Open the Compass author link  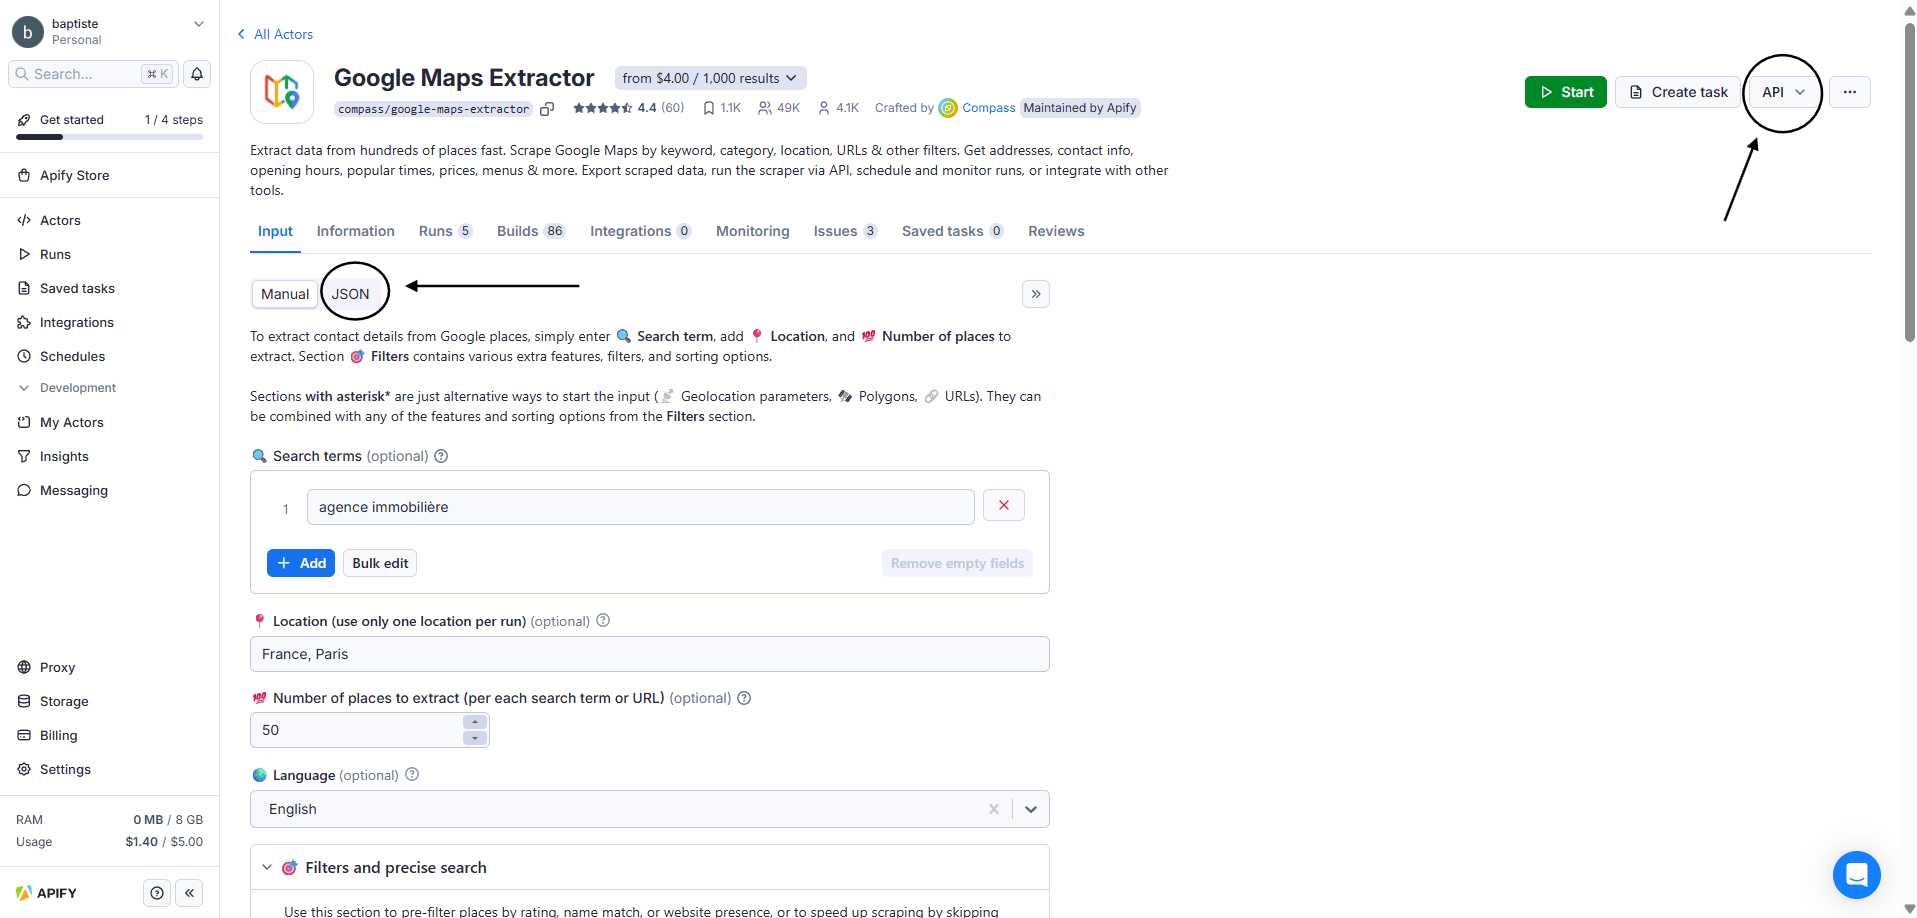(x=988, y=108)
